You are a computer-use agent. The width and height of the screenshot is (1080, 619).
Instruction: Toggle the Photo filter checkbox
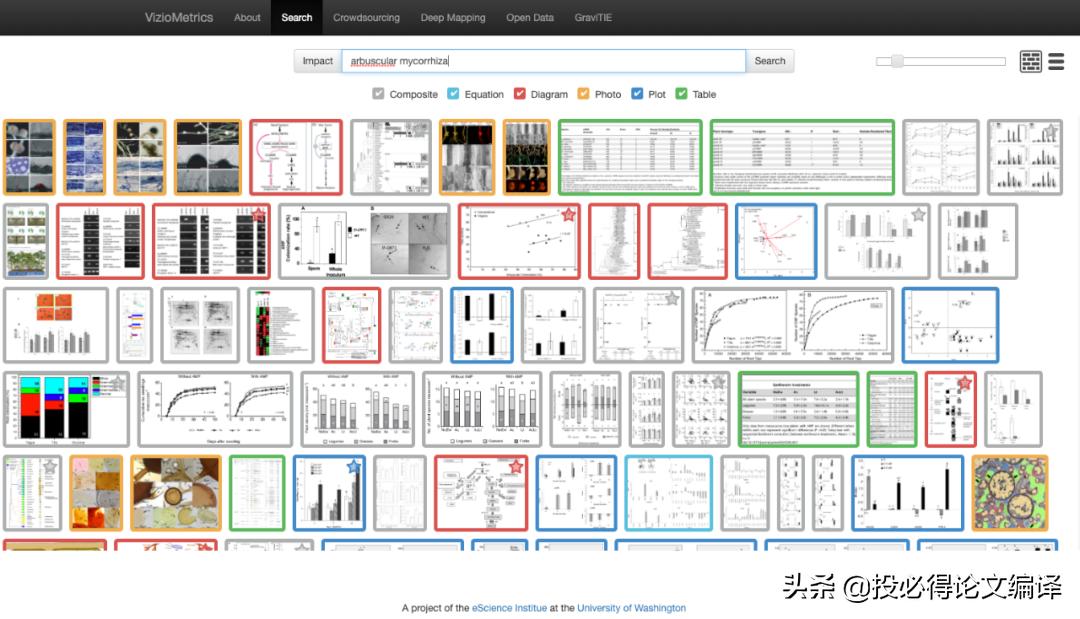point(583,94)
